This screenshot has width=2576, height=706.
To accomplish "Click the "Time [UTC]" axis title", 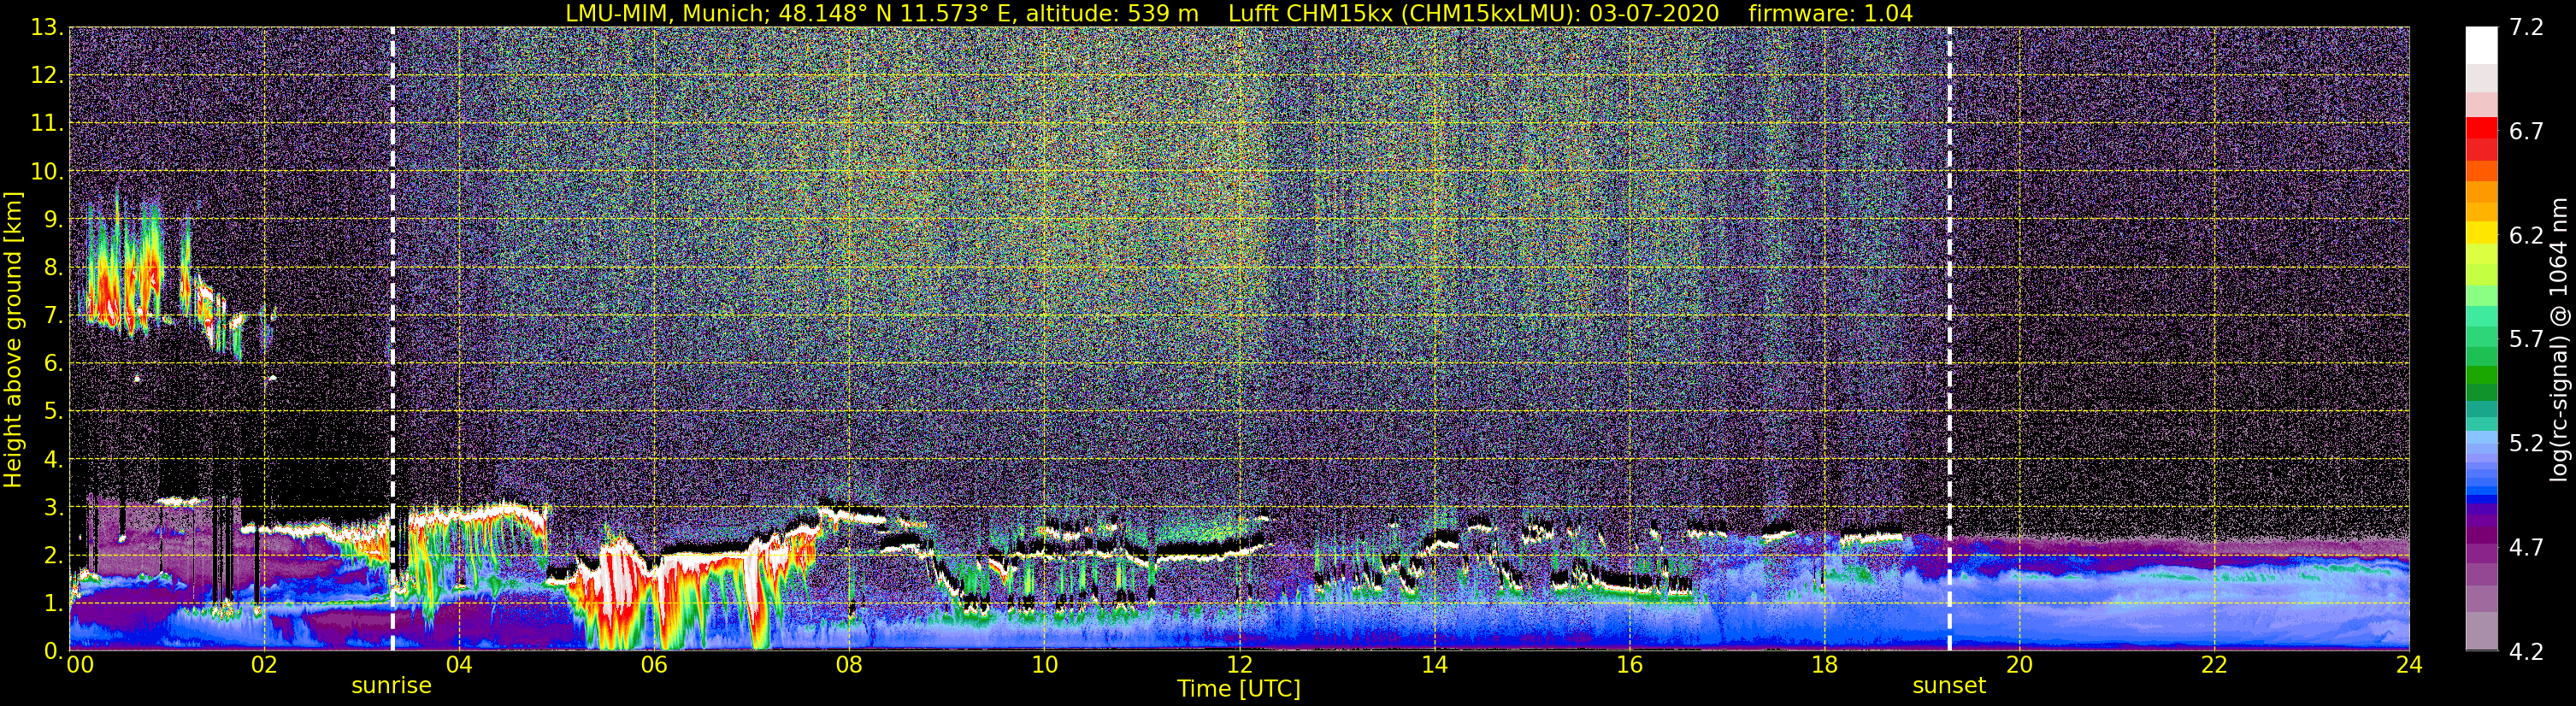I will pyautogui.click(x=1239, y=689).
